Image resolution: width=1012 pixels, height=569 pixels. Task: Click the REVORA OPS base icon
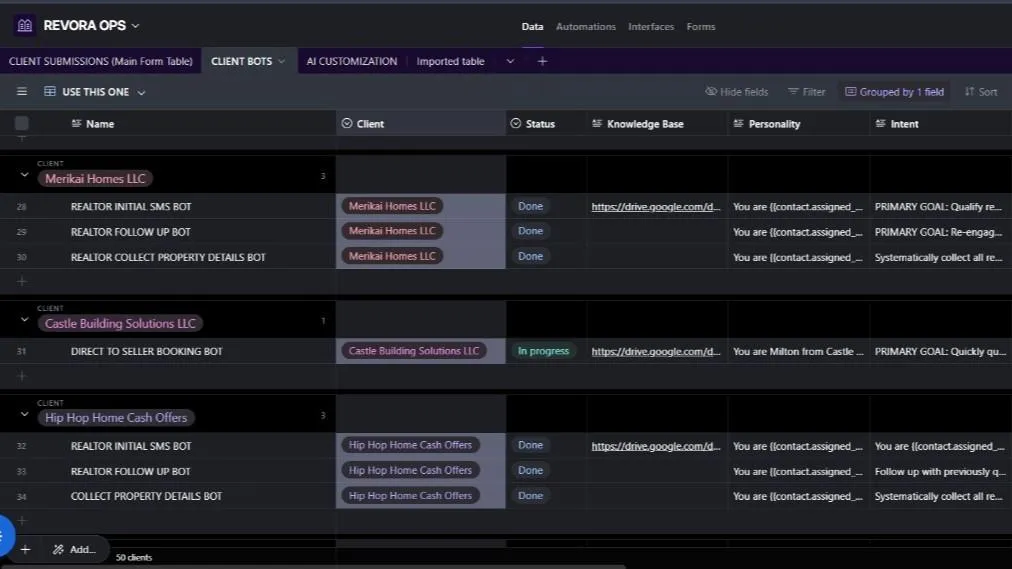point(25,25)
